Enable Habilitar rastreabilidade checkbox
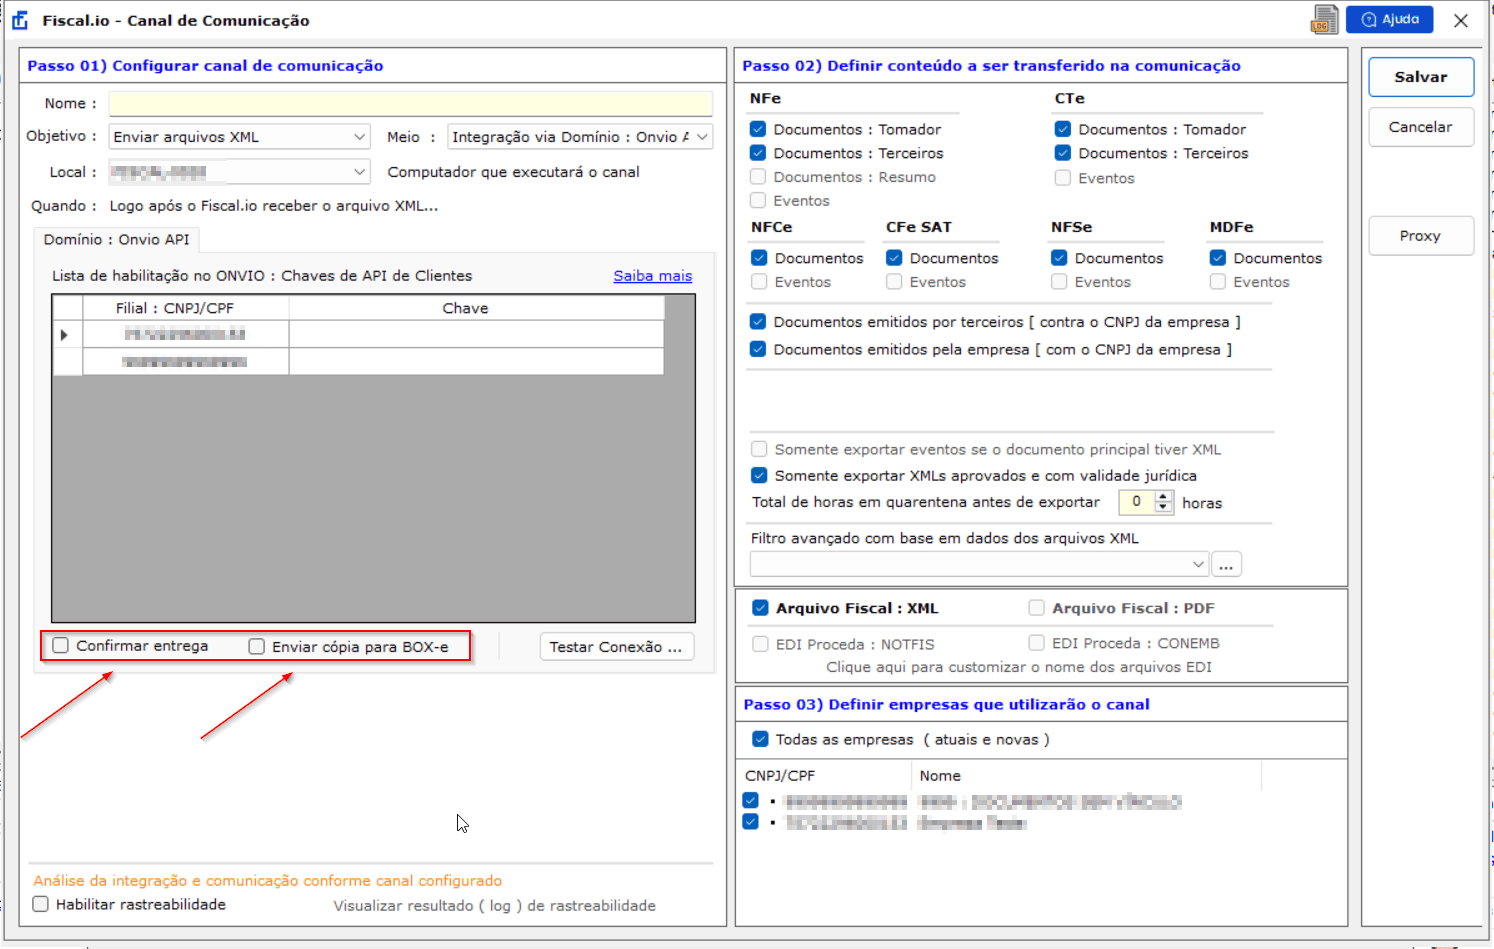This screenshot has width=1494, height=949. point(41,904)
